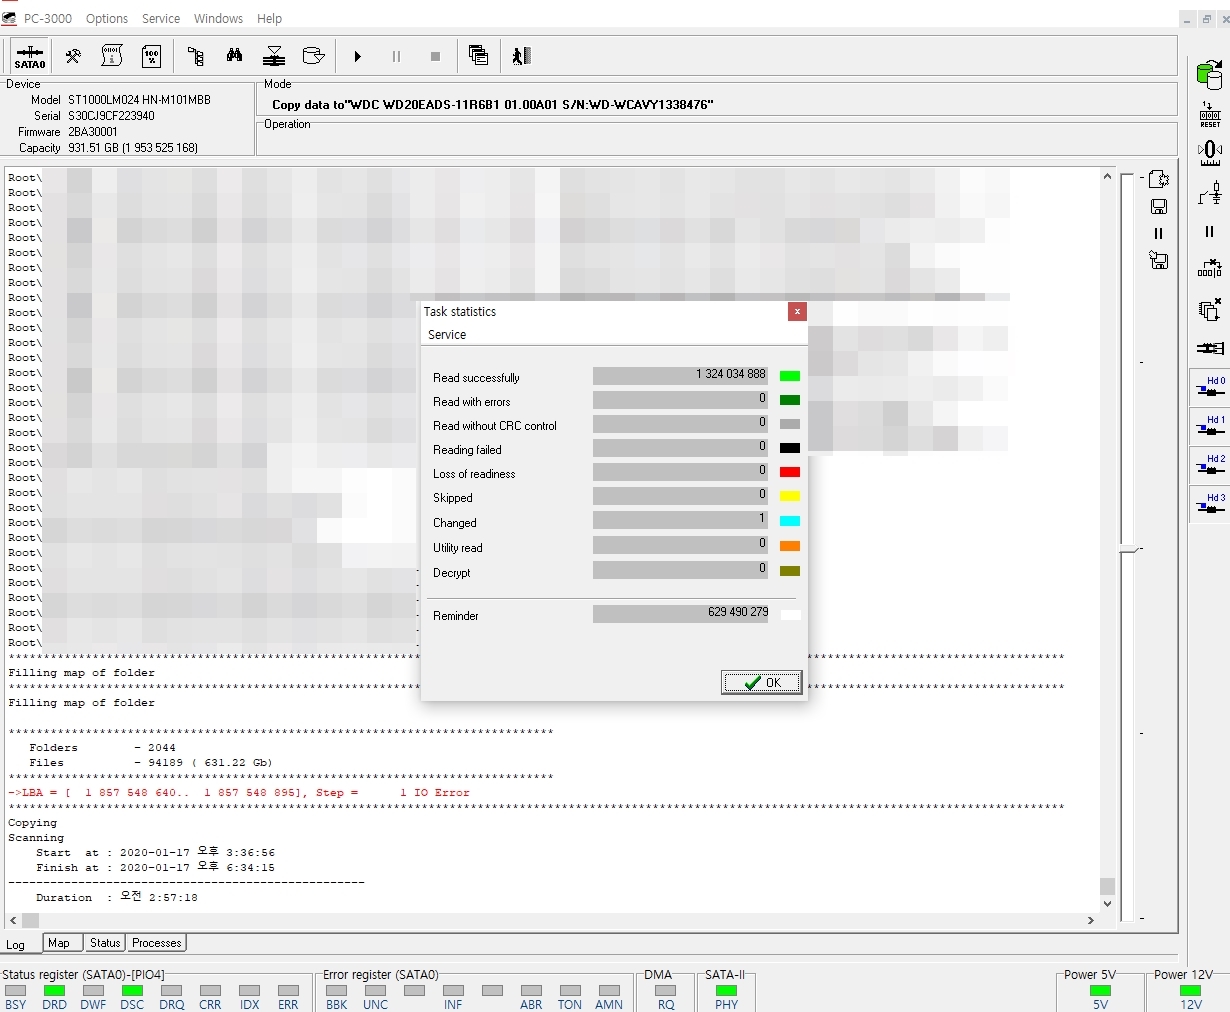
Task: Pause the log output
Action: (1159, 233)
